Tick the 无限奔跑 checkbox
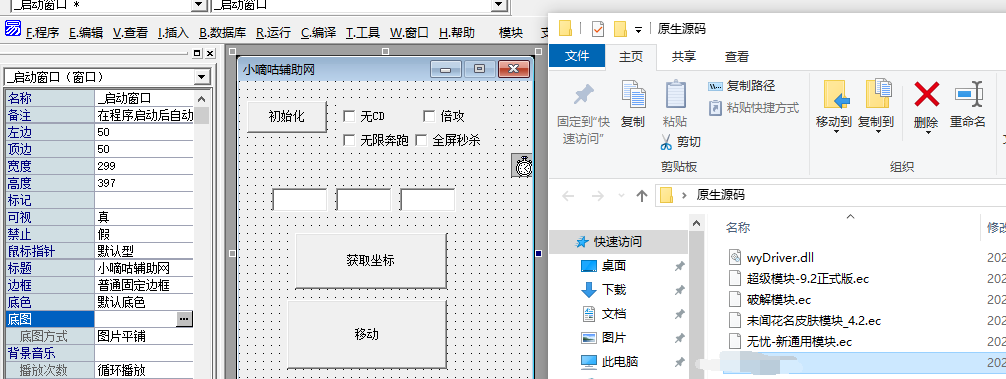Image resolution: width=1006 pixels, height=379 pixels. (349, 140)
